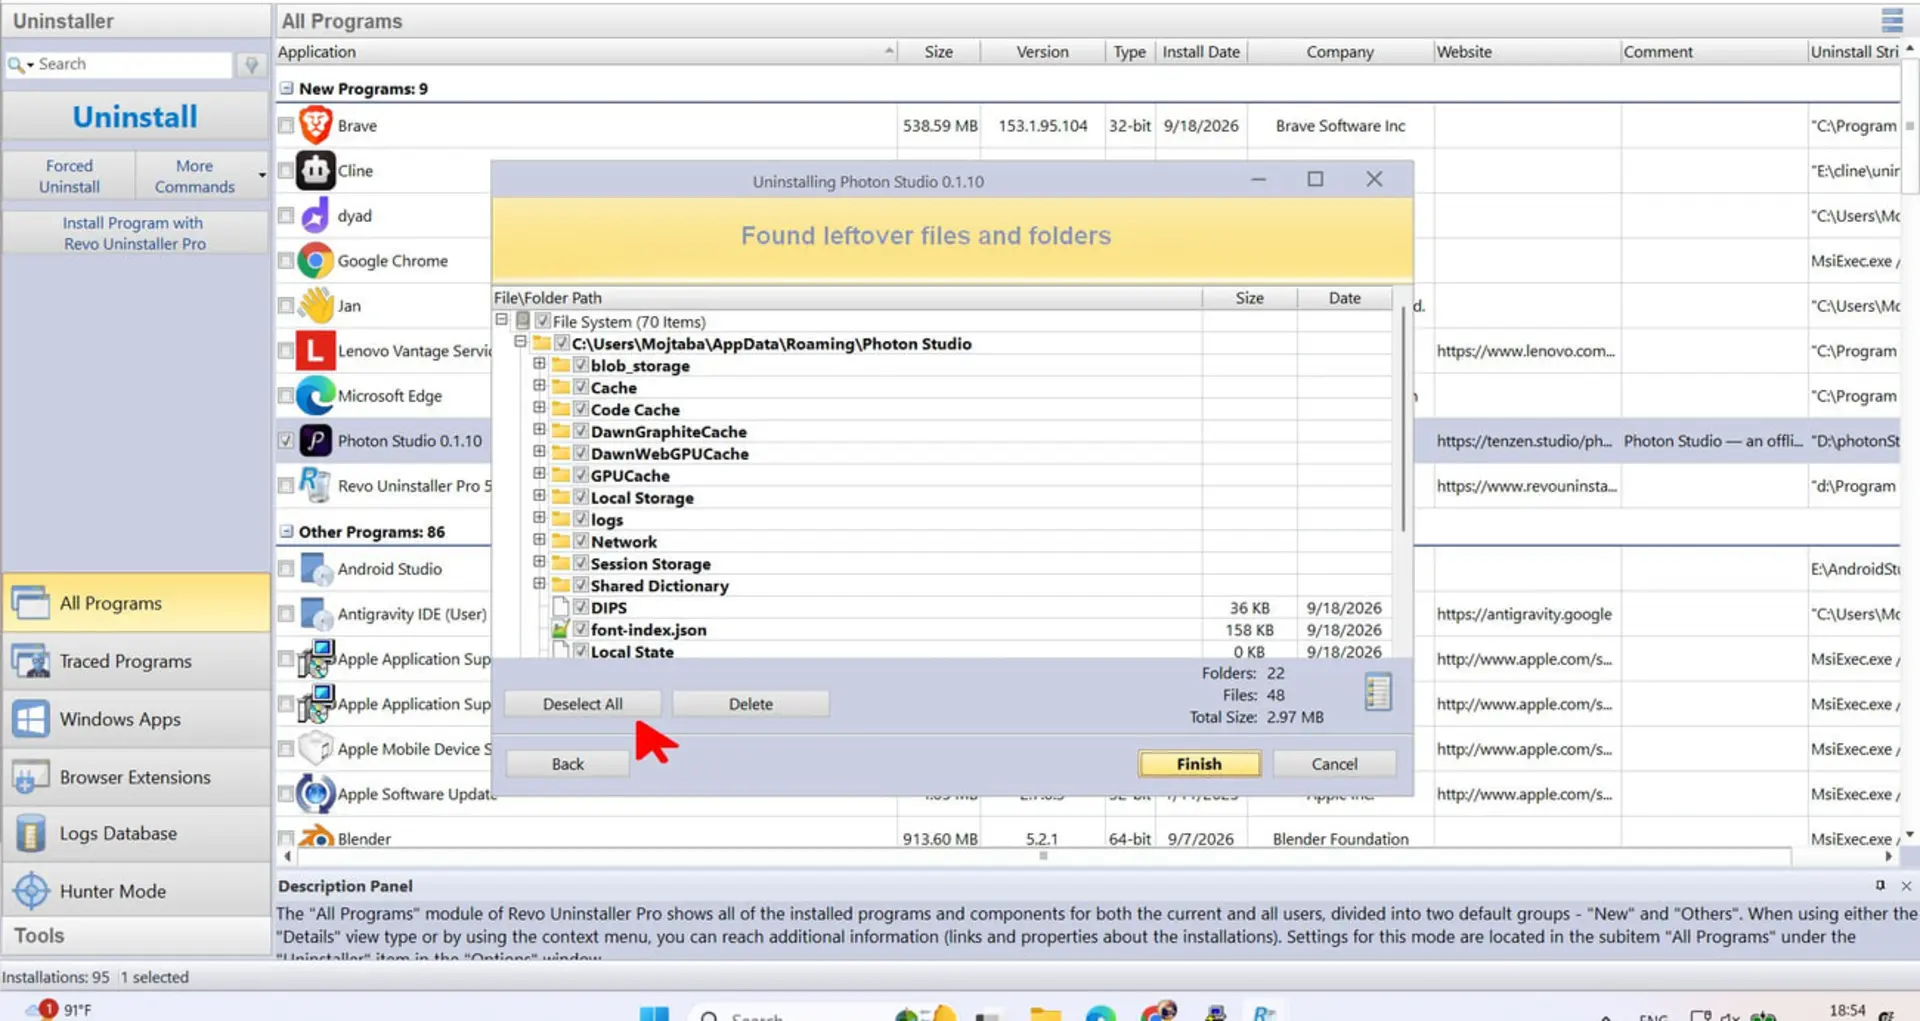Screen dimensions: 1920x1021
Task: Uncheck the Photon Studio 0.1.10 checkbox
Action: [x=286, y=441]
